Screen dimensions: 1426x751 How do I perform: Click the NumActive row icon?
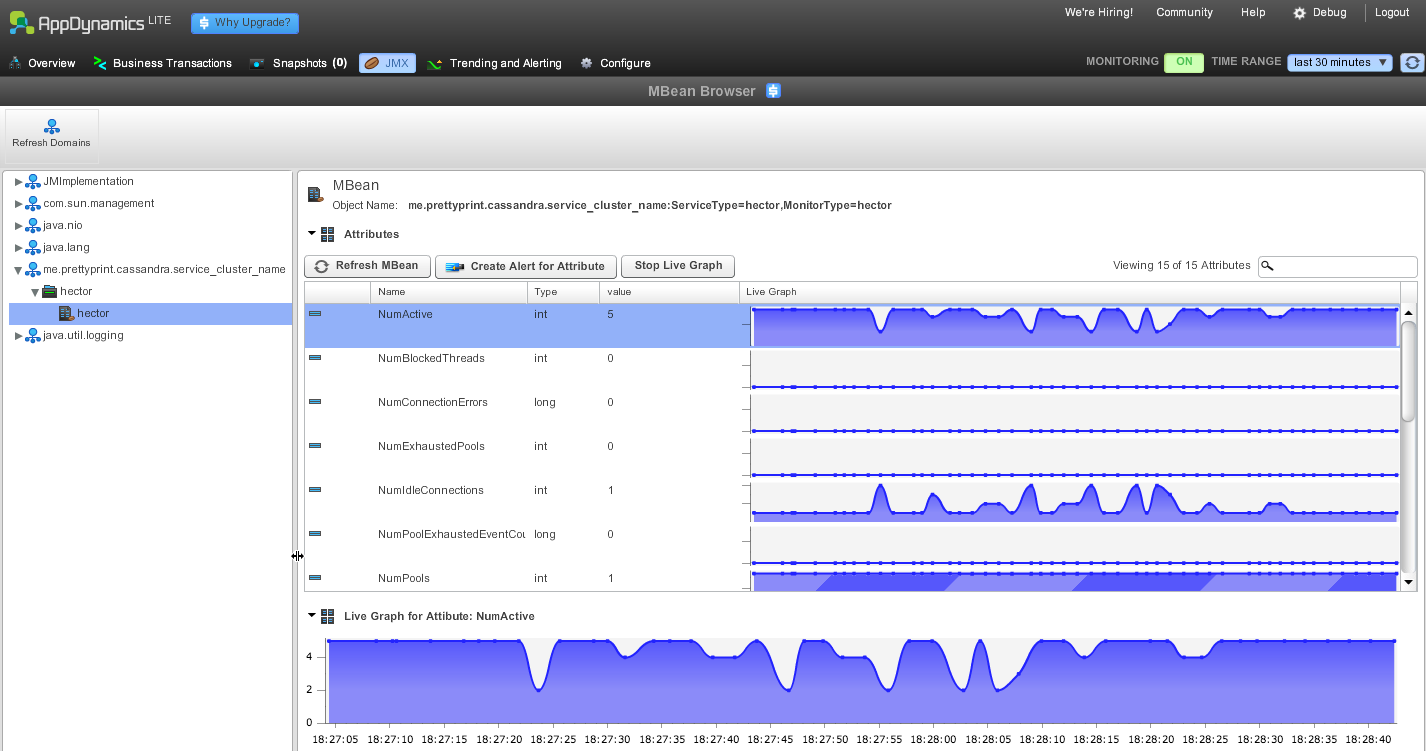click(315, 313)
